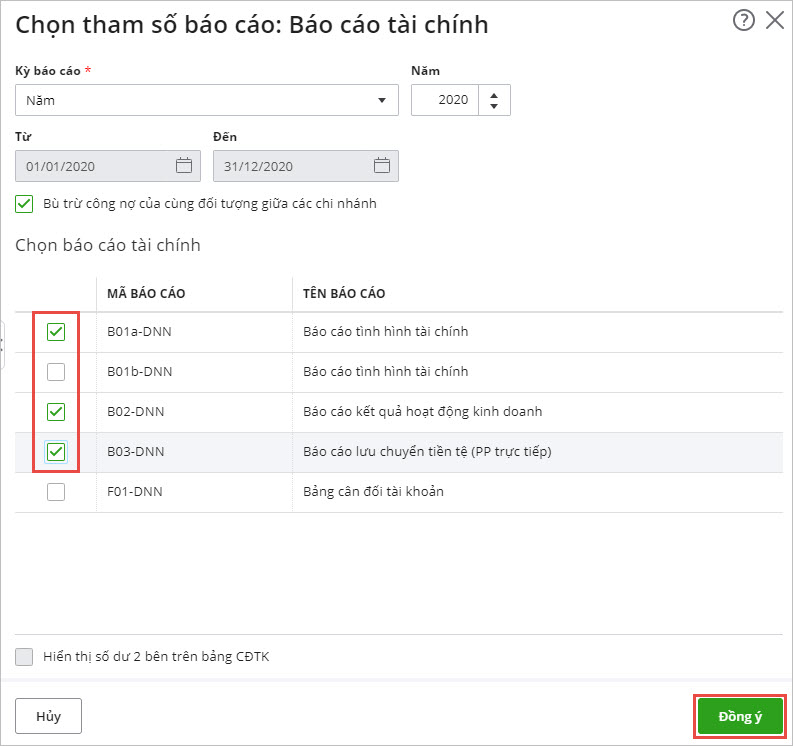Click the Đồng ý button
The width and height of the screenshot is (793, 746).
[x=740, y=717]
